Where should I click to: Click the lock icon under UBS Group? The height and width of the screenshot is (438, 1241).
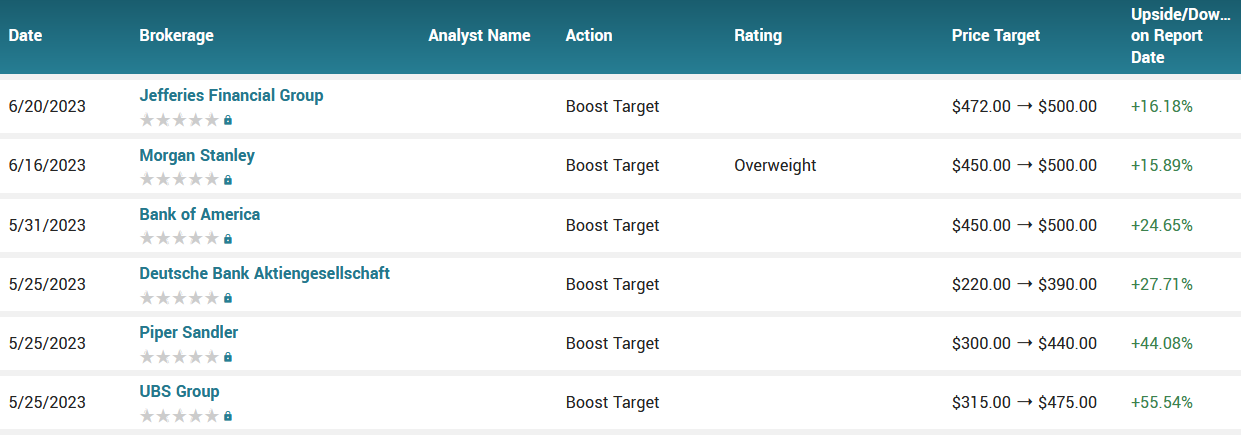(228, 416)
